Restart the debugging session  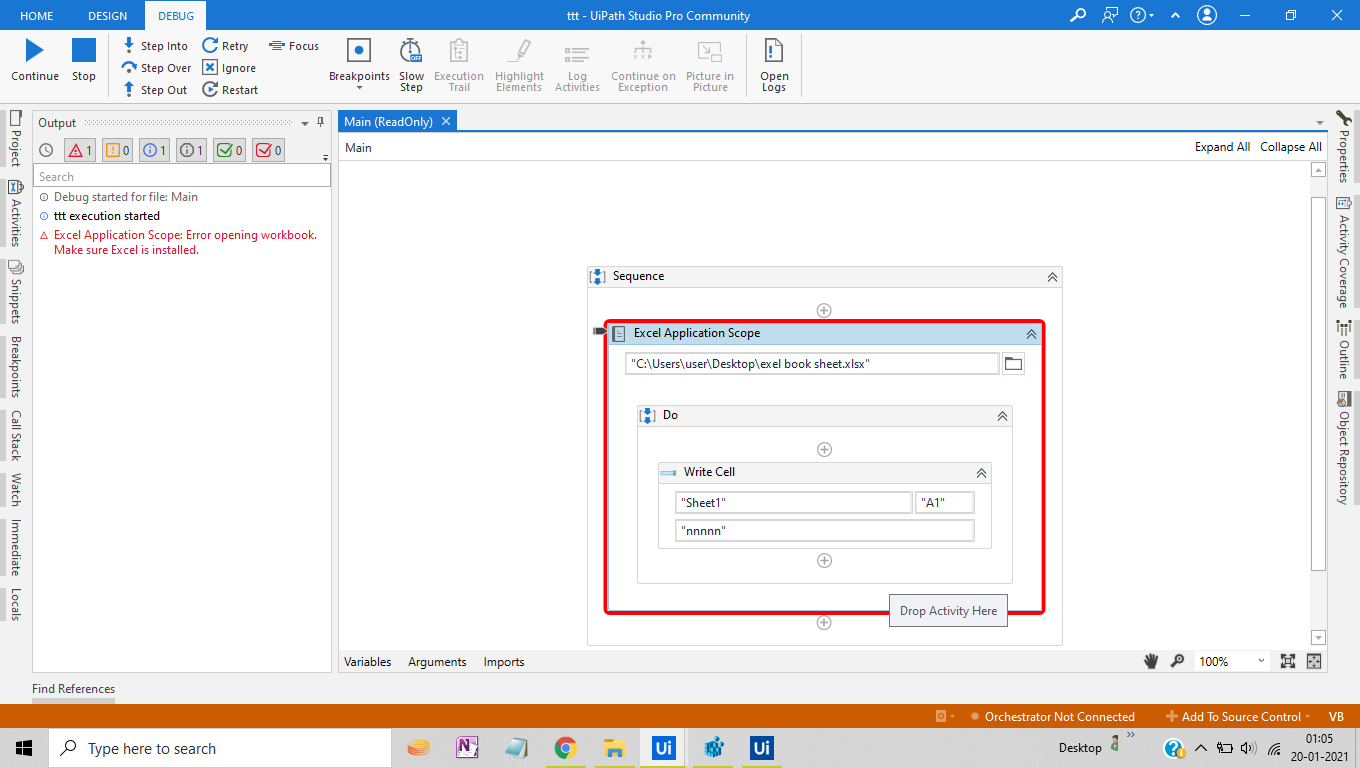coord(230,90)
